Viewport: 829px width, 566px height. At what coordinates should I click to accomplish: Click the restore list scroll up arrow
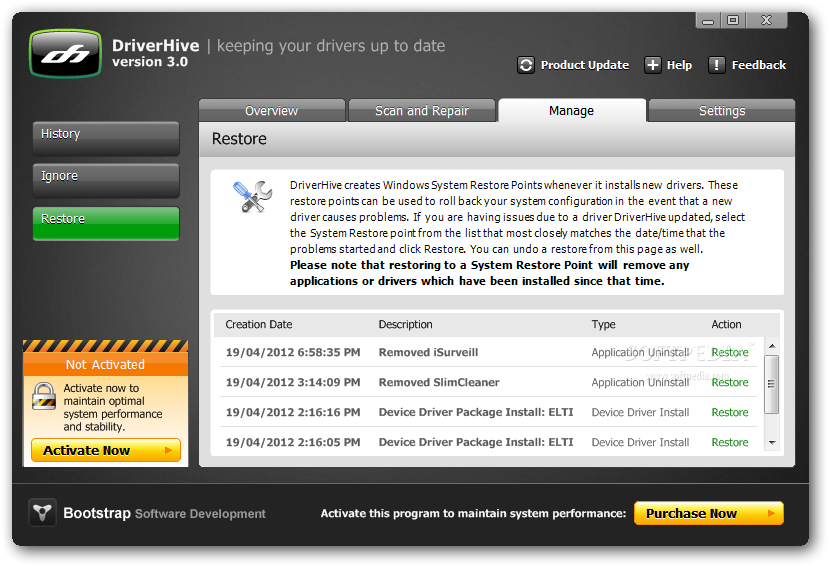click(772, 346)
